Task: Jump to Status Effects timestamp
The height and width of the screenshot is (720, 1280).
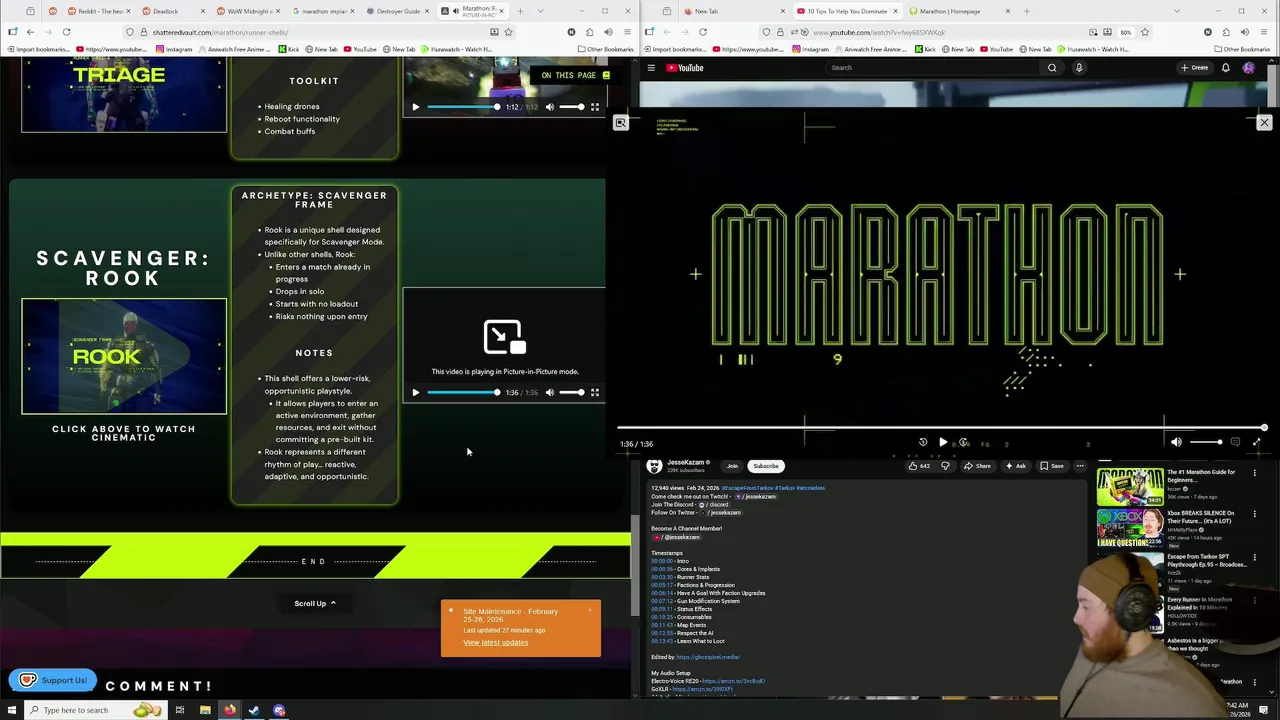Action: (x=662, y=609)
